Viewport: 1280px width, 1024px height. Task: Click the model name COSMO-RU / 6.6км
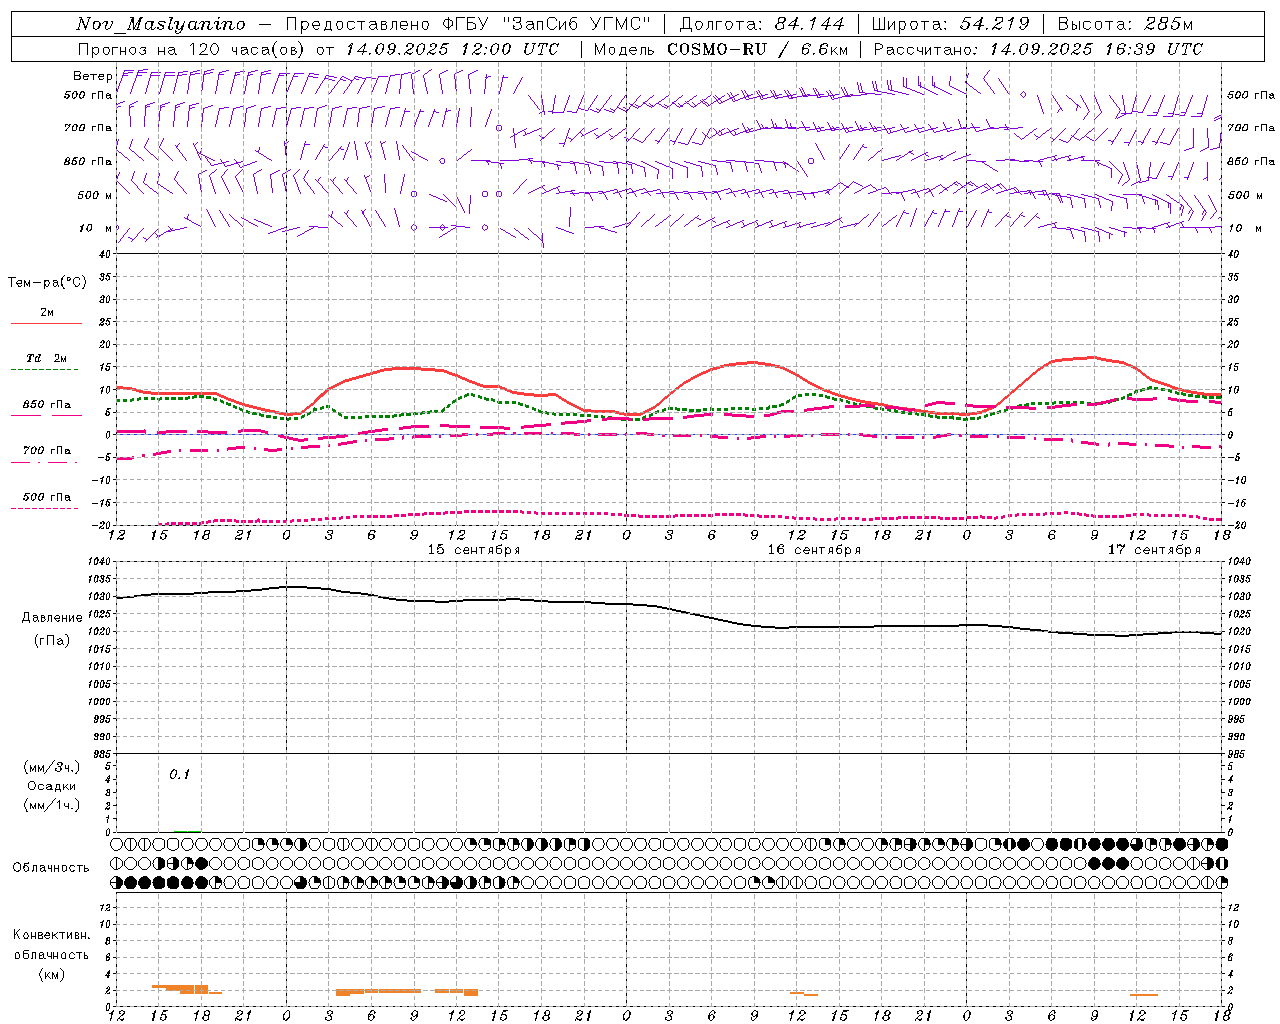click(x=758, y=49)
